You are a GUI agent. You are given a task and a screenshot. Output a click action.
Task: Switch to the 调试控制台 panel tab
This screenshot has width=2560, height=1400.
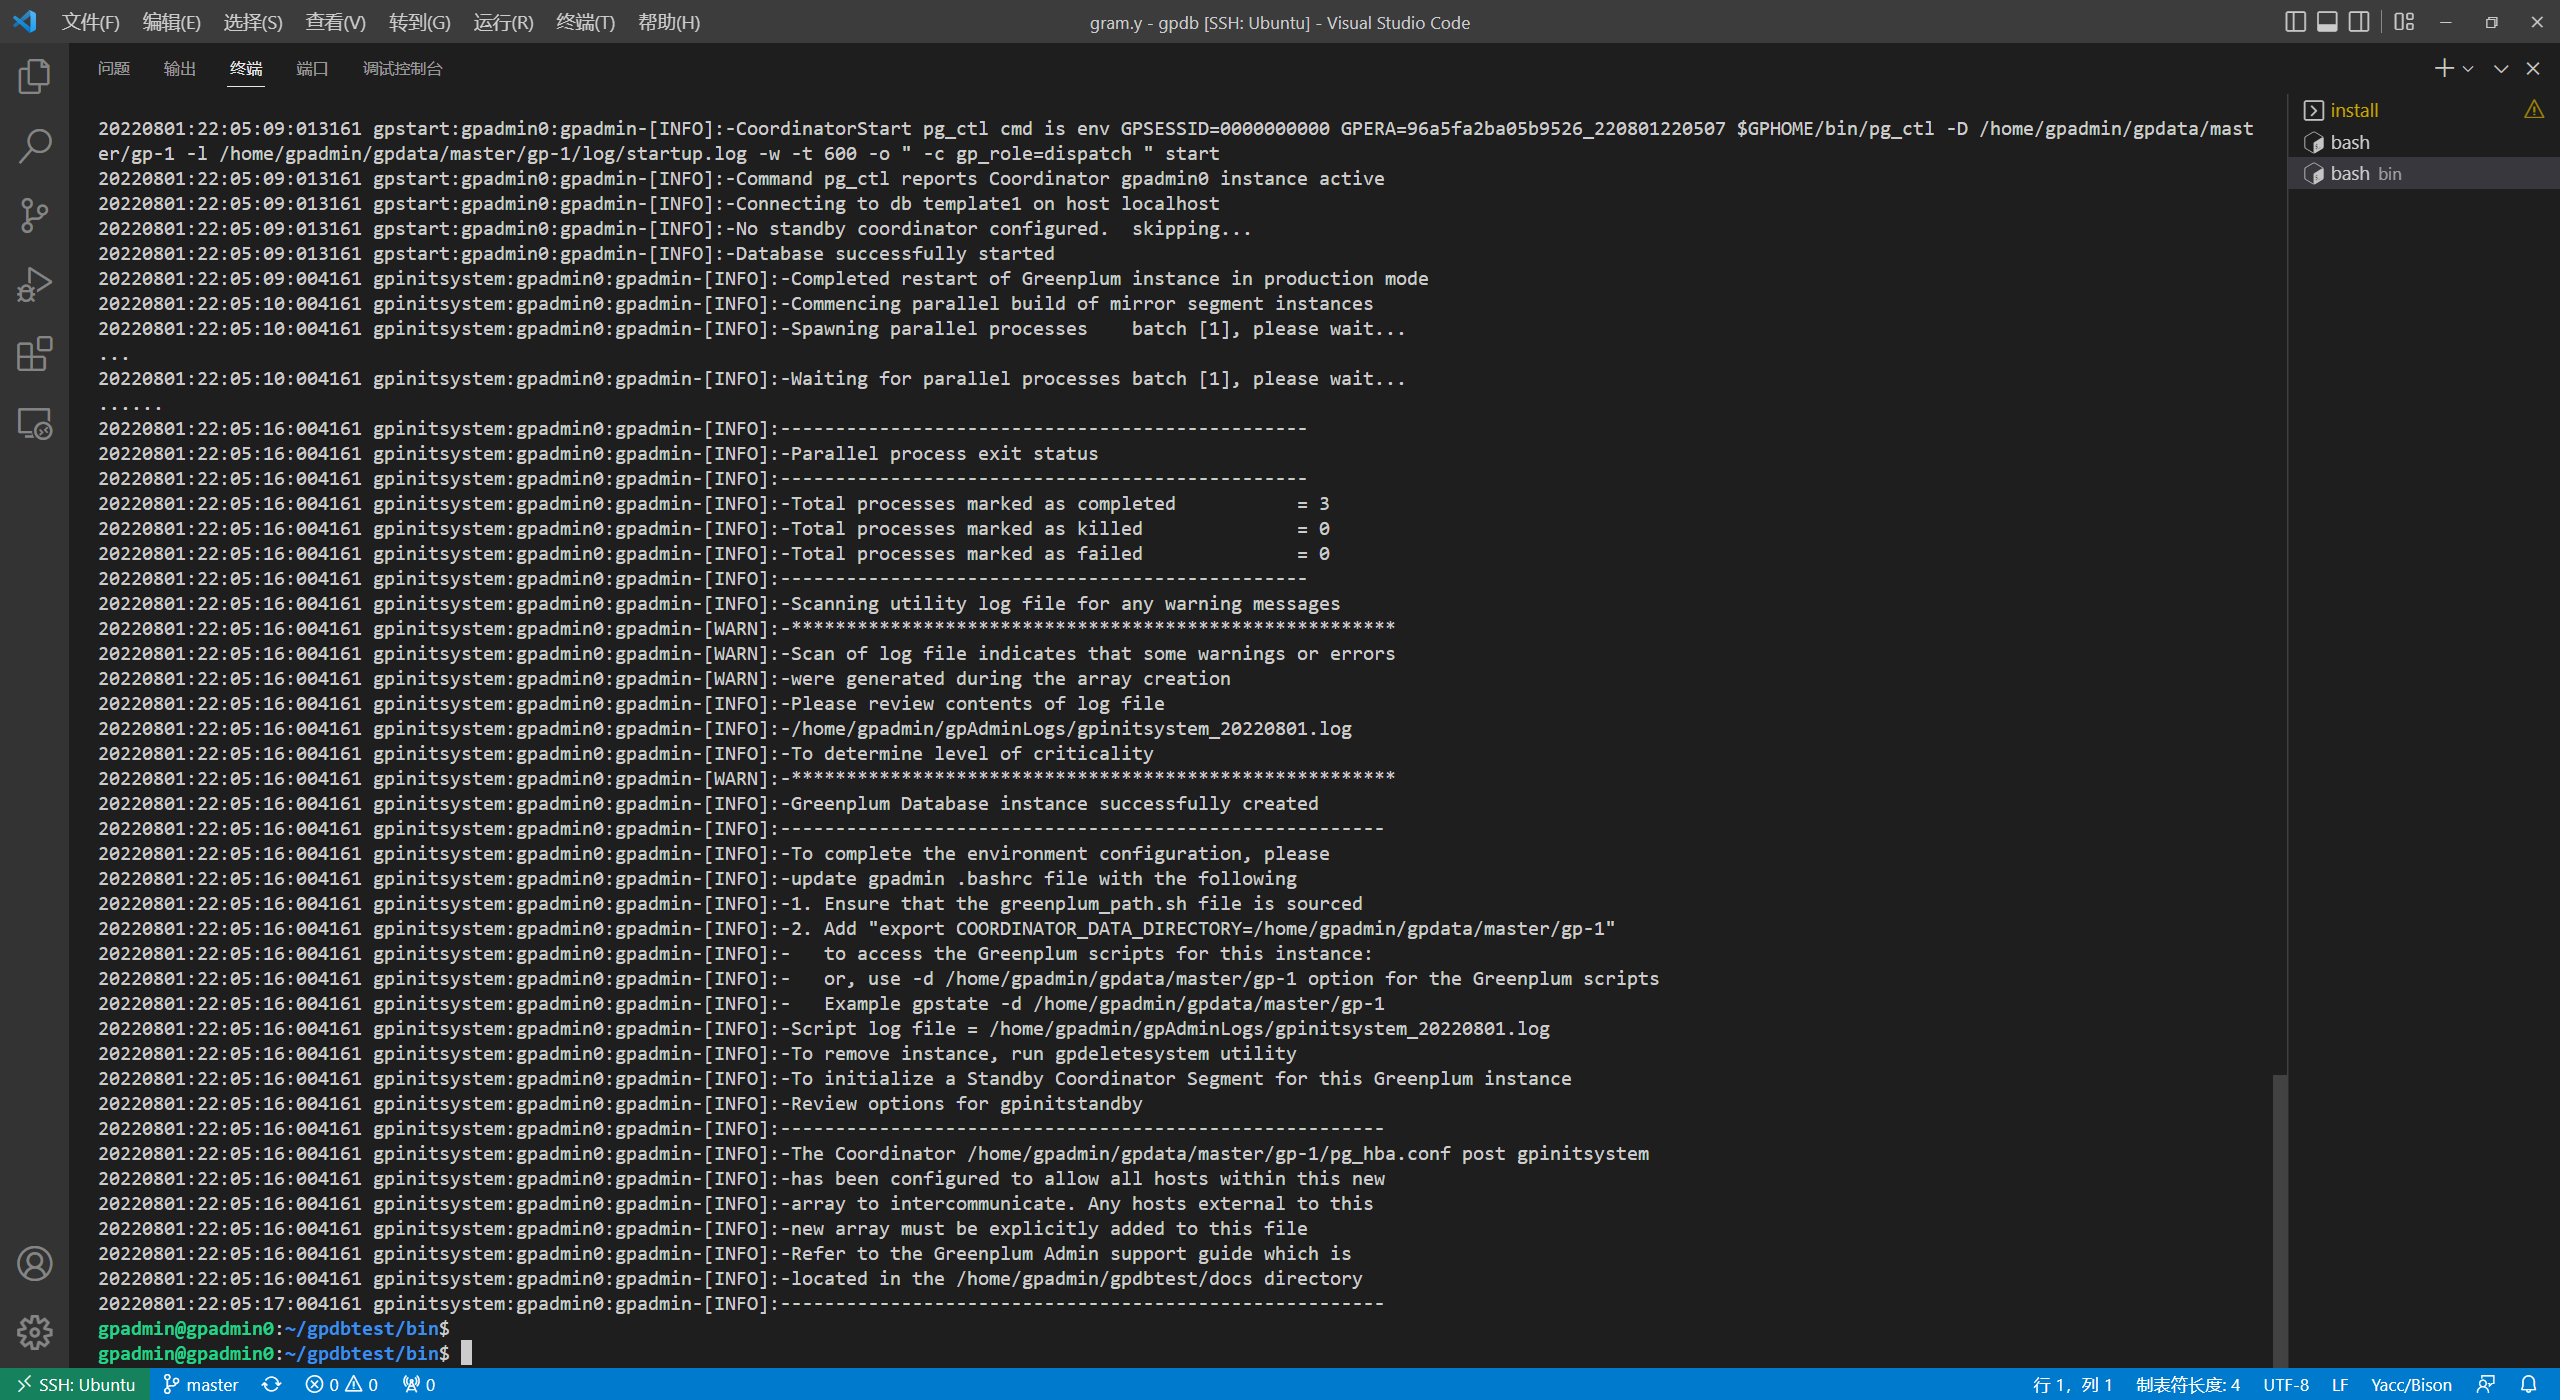402,69
